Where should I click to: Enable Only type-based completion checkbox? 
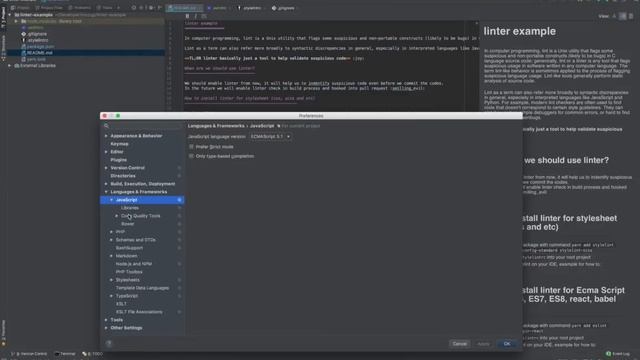191,156
